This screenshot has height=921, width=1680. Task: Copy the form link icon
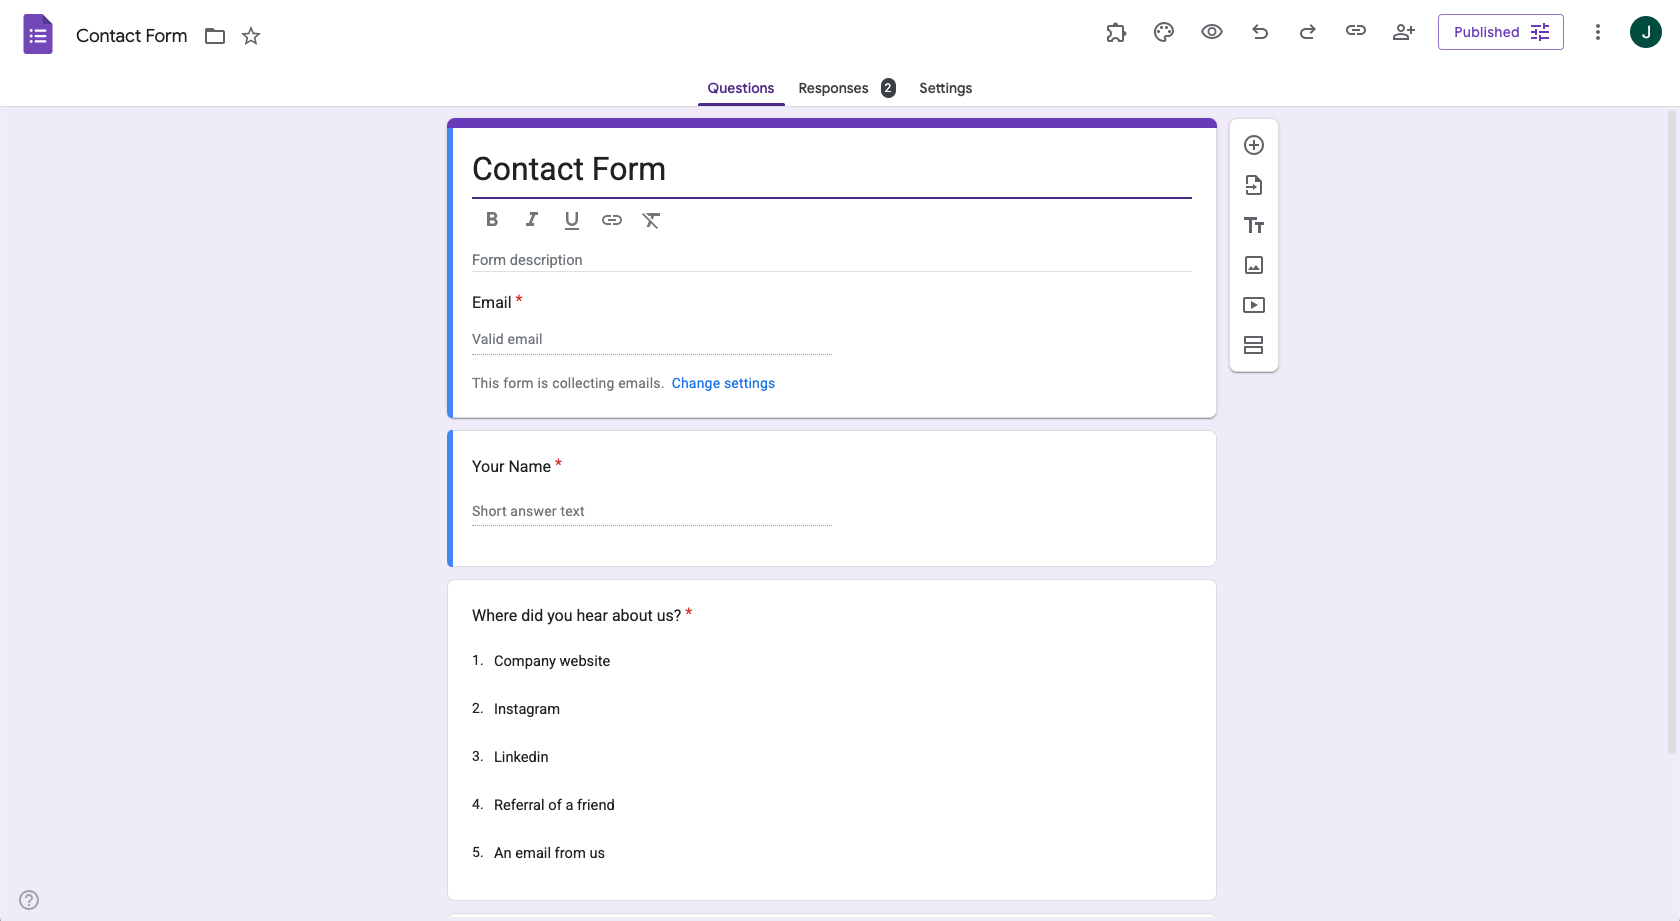point(1355,32)
